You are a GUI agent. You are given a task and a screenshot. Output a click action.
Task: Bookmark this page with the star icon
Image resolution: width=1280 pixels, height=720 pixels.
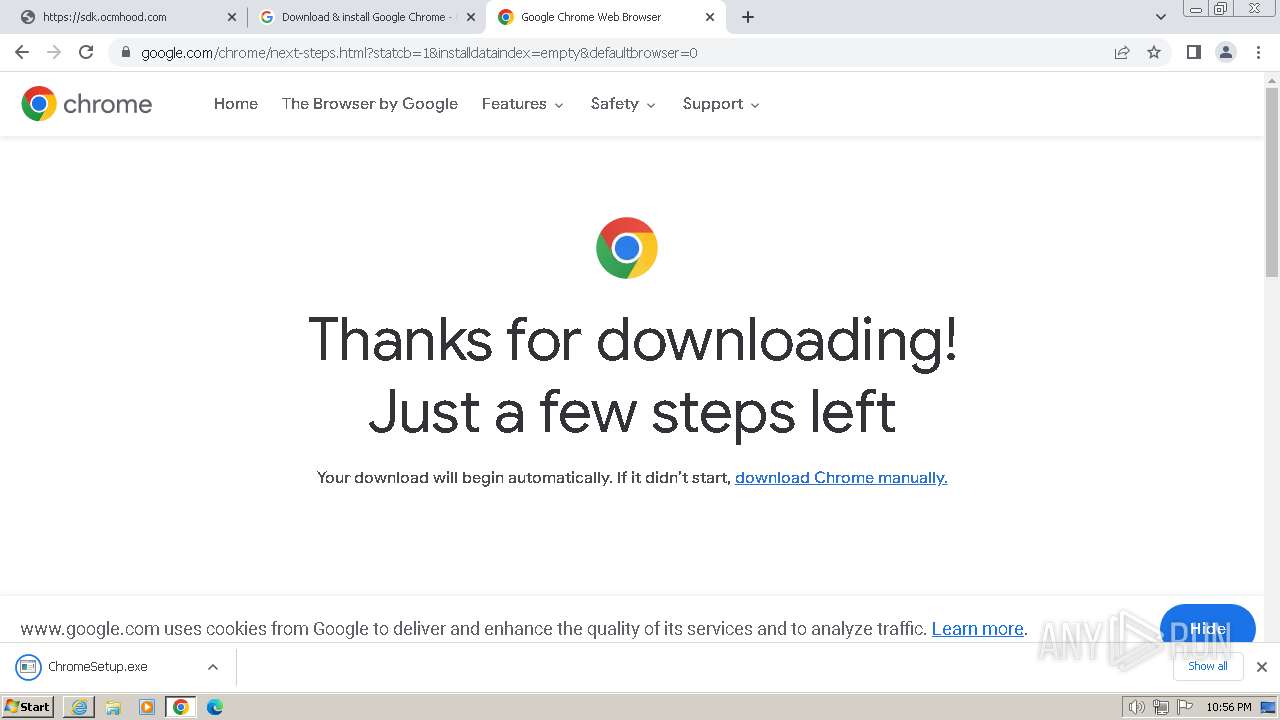click(x=1154, y=52)
